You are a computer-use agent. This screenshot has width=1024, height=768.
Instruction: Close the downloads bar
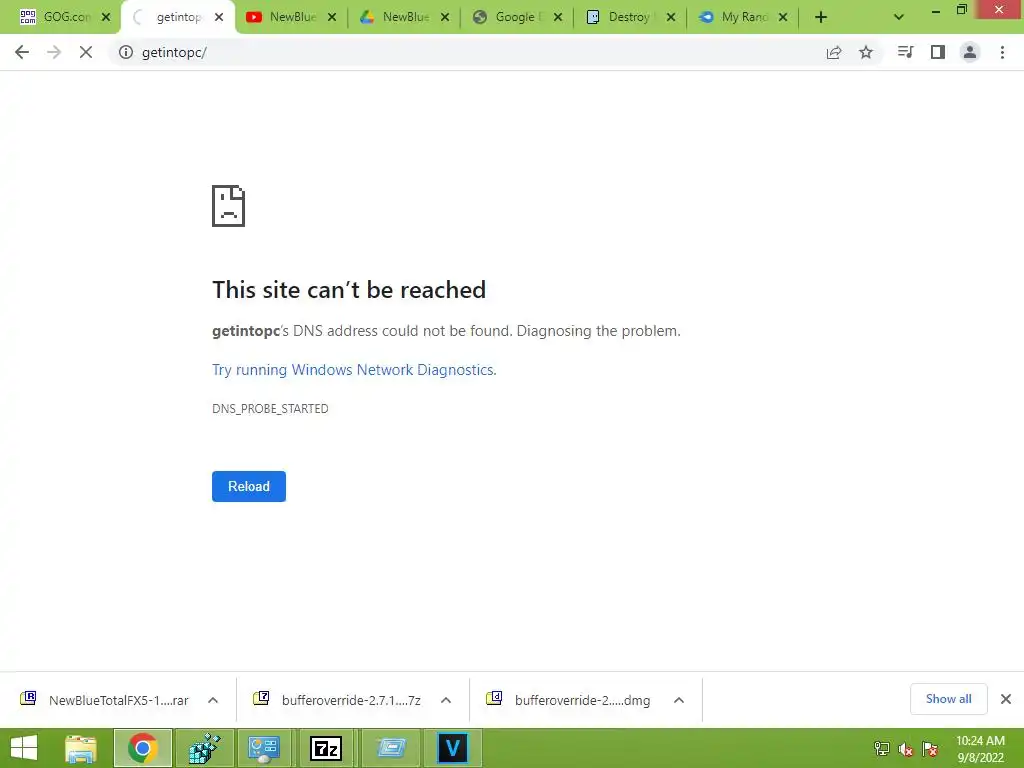point(1006,699)
